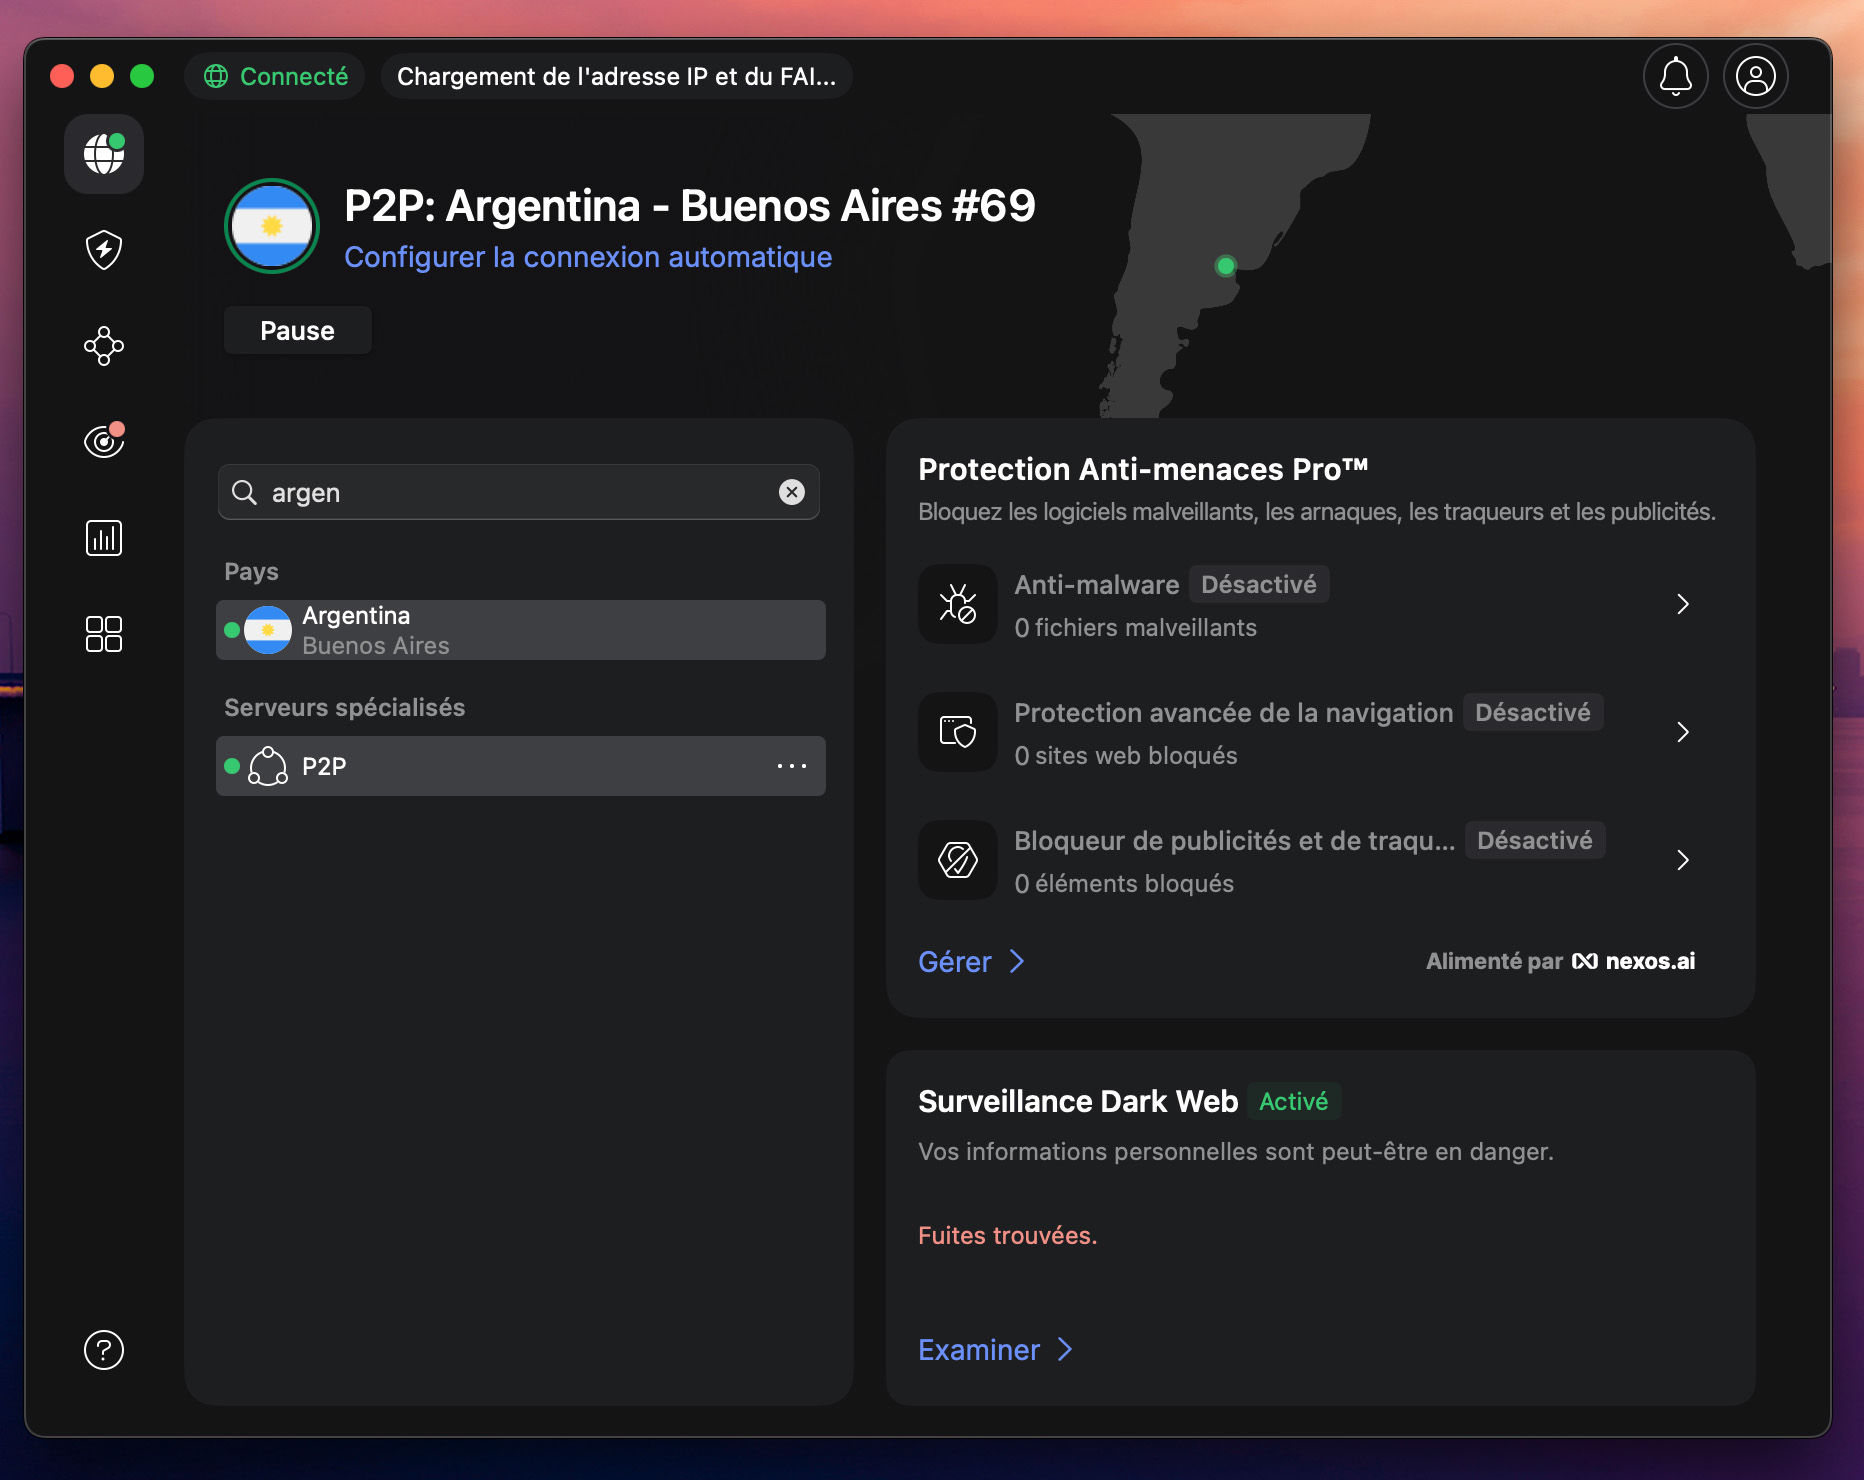Viewport: 1864px width, 1480px height.
Task: Open the Threat Protection shield icon
Action: click(103, 250)
